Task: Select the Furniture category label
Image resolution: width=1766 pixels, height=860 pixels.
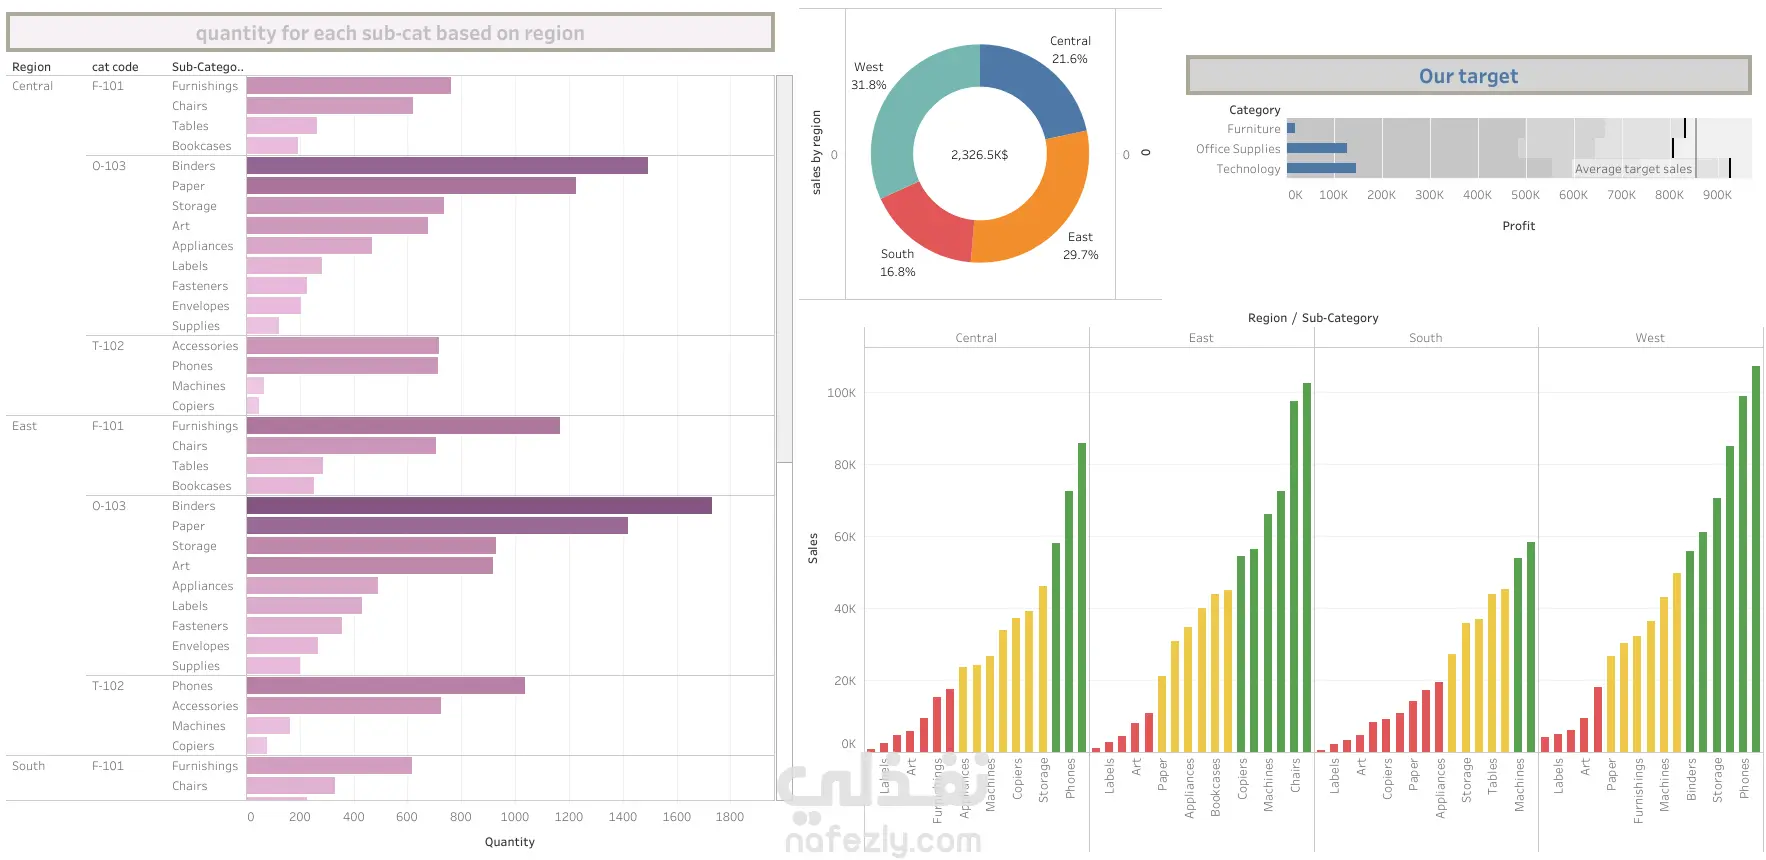Action: pos(1253,129)
